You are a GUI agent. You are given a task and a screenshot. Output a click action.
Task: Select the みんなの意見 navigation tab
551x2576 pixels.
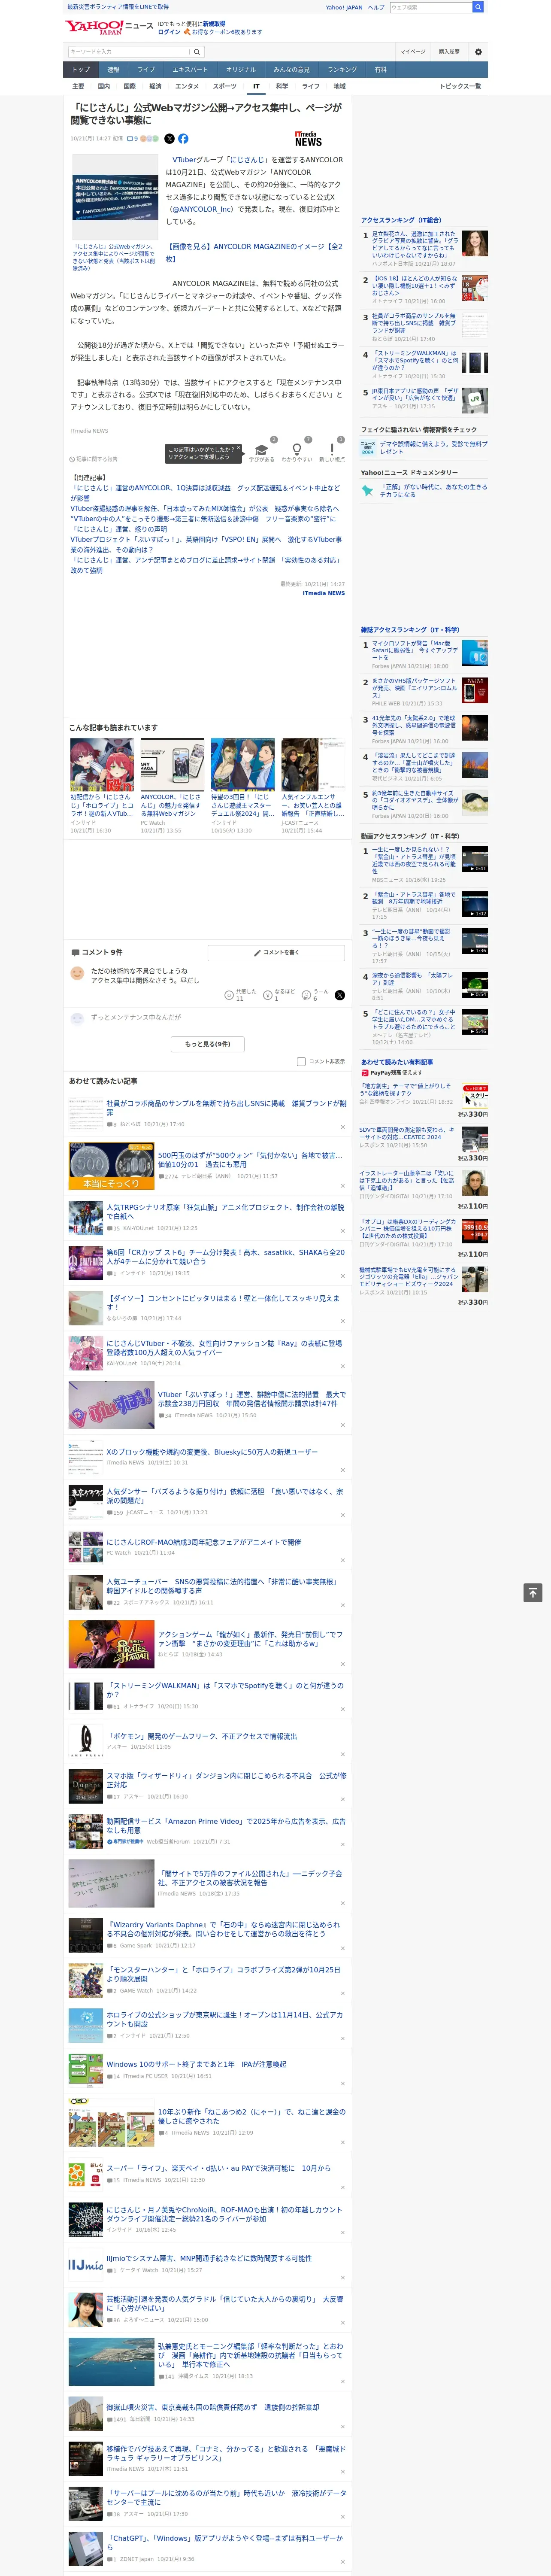click(x=291, y=69)
